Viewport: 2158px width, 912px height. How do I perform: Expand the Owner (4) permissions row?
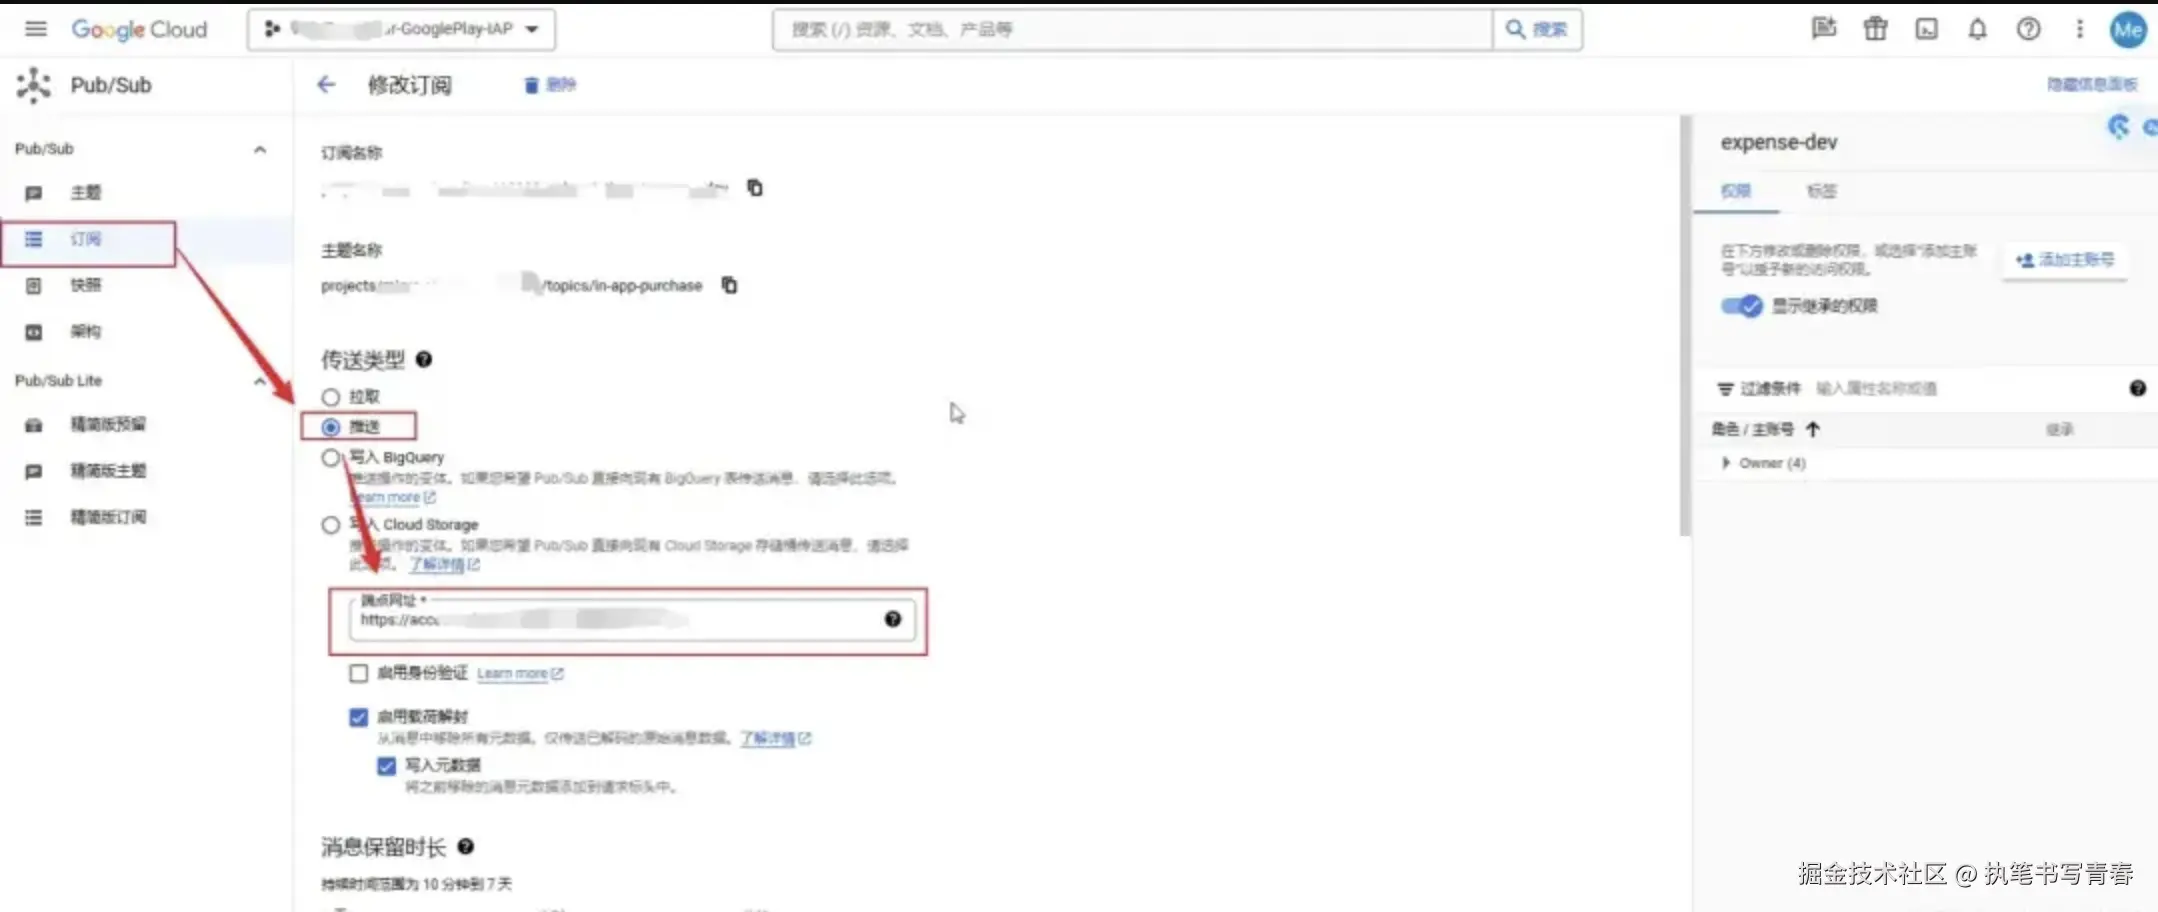click(1726, 462)
